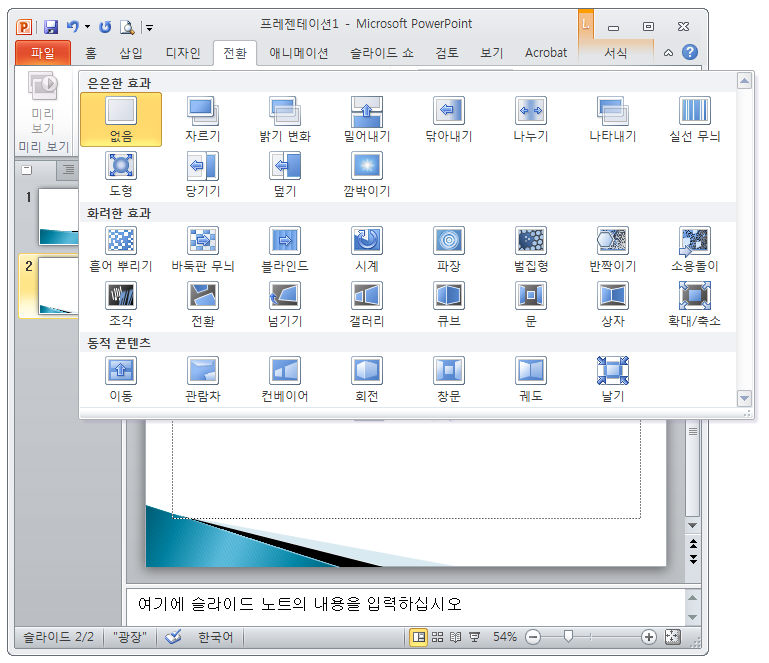Screen dimensions: 769x663
Task: Switch to Normal view in status bar
Action: 418,637
